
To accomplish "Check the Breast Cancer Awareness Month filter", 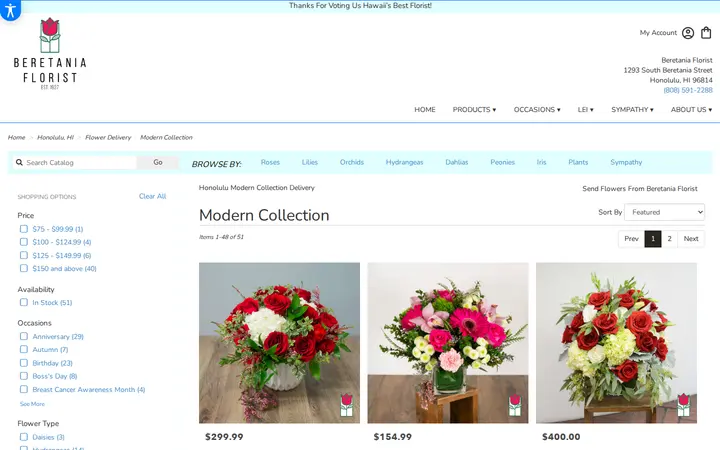I will 24,389.
